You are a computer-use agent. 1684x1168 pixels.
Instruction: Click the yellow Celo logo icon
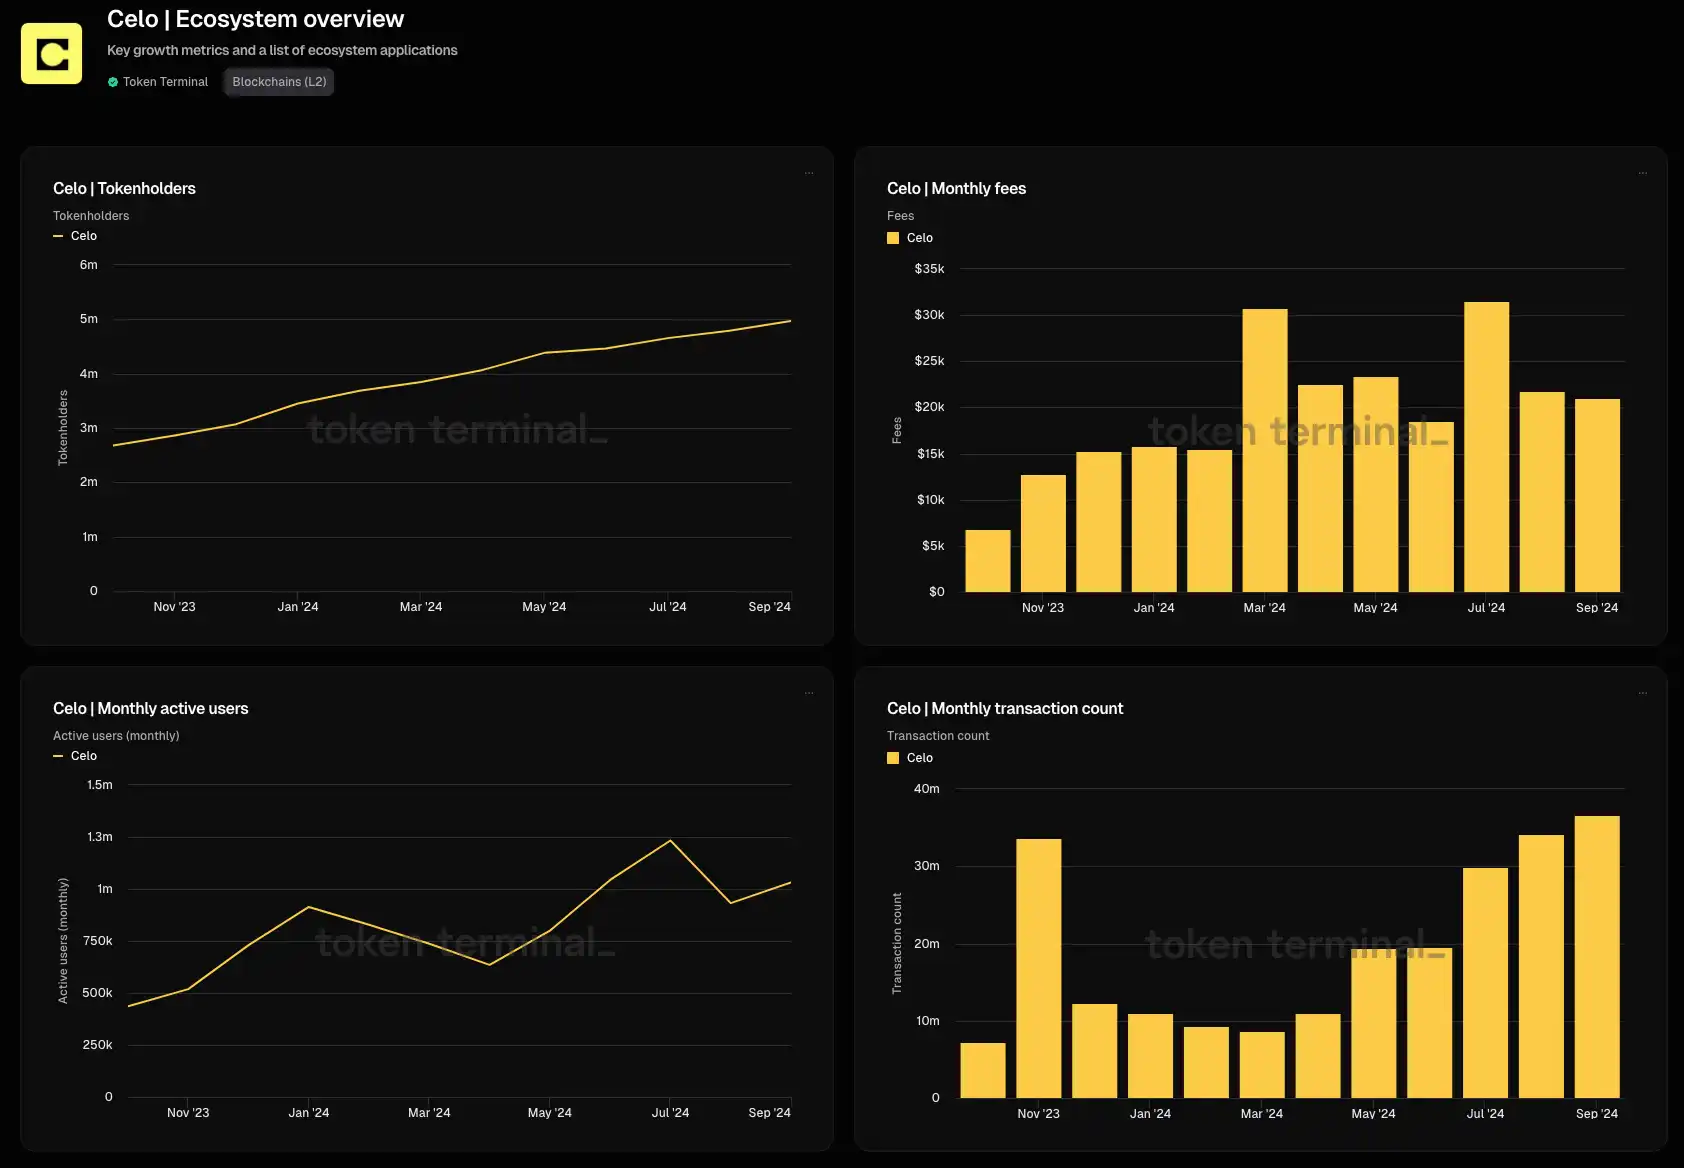(x=51, y=54)
